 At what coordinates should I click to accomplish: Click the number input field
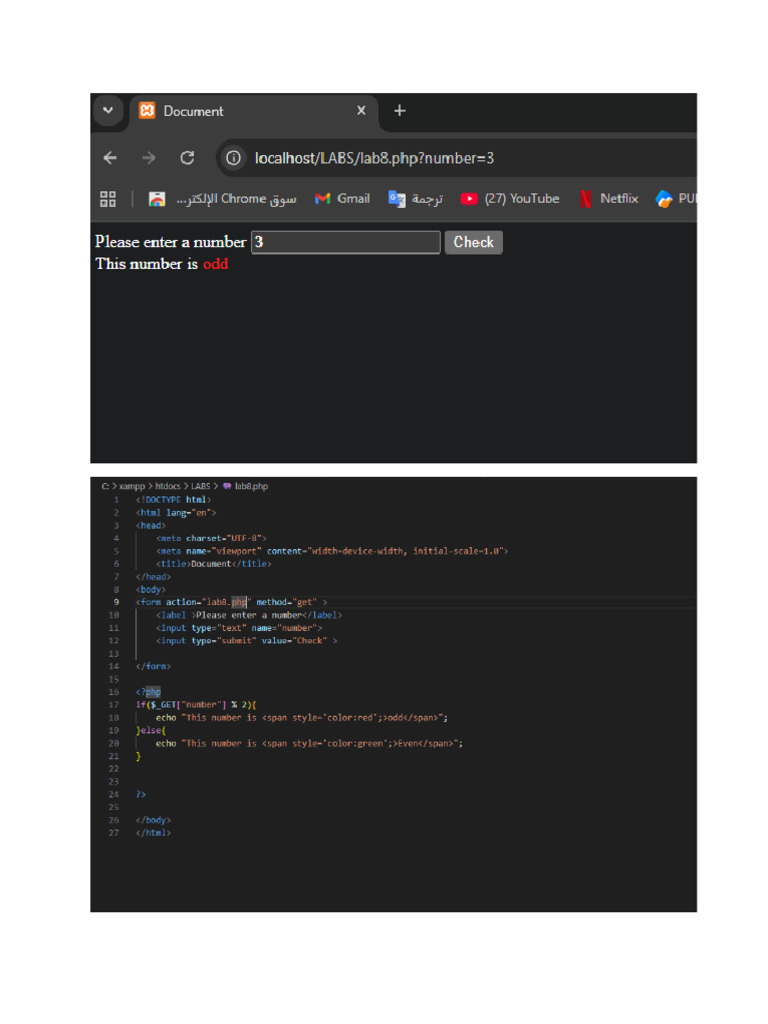[345, 242]
